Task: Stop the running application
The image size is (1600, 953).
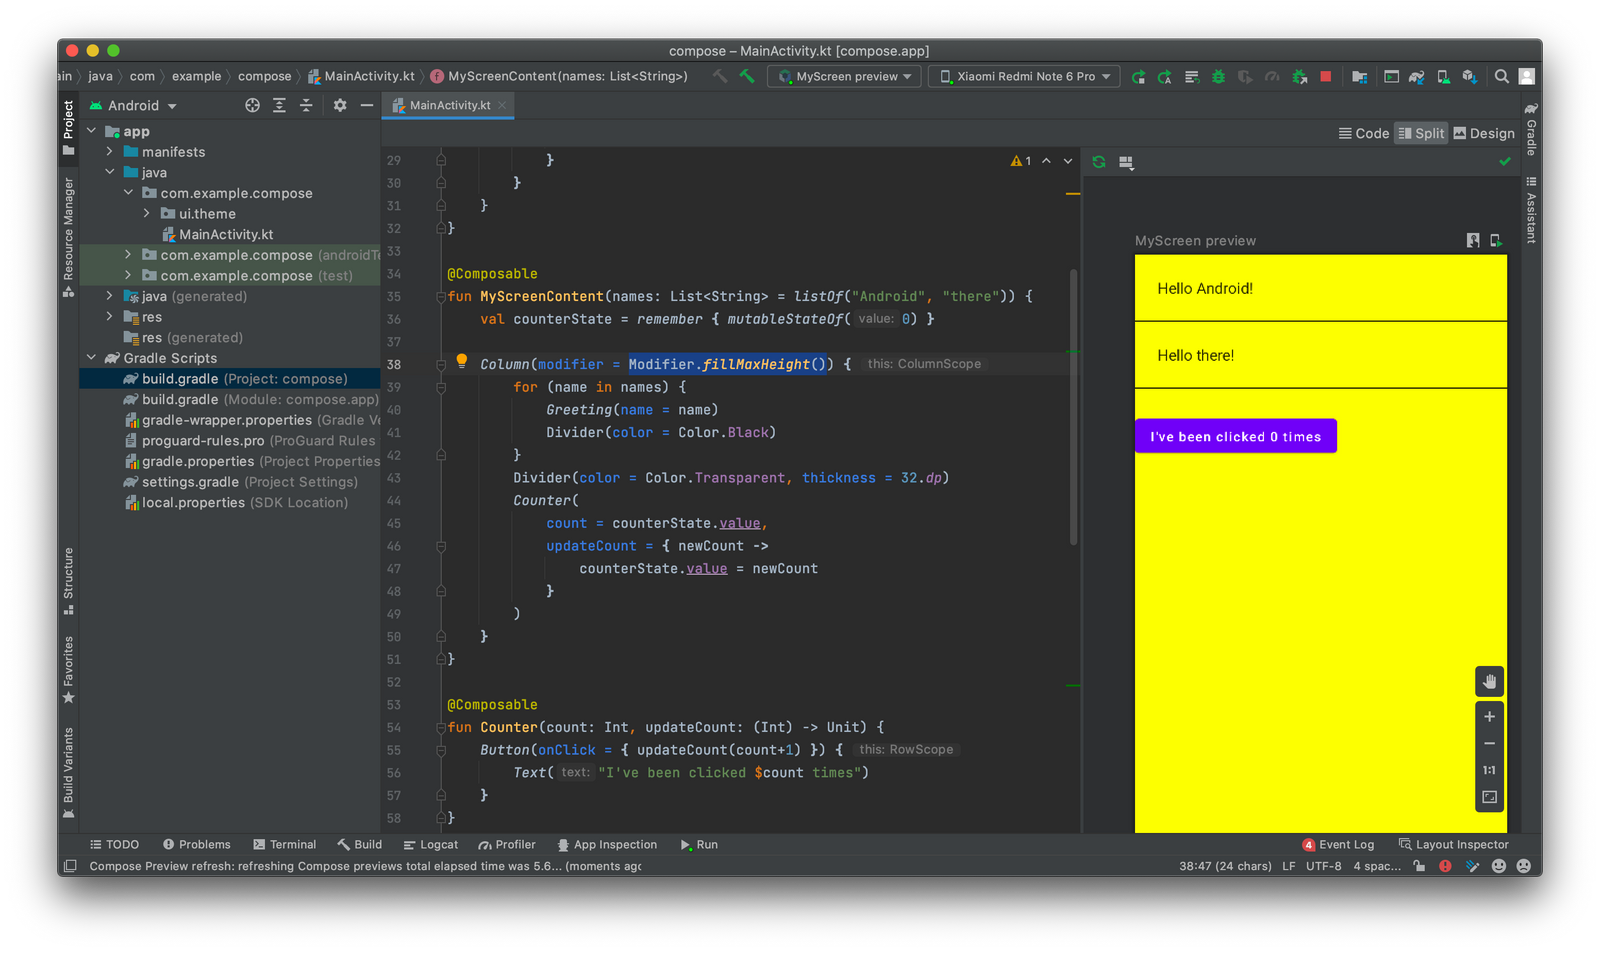Action: tap(1326, 76)
